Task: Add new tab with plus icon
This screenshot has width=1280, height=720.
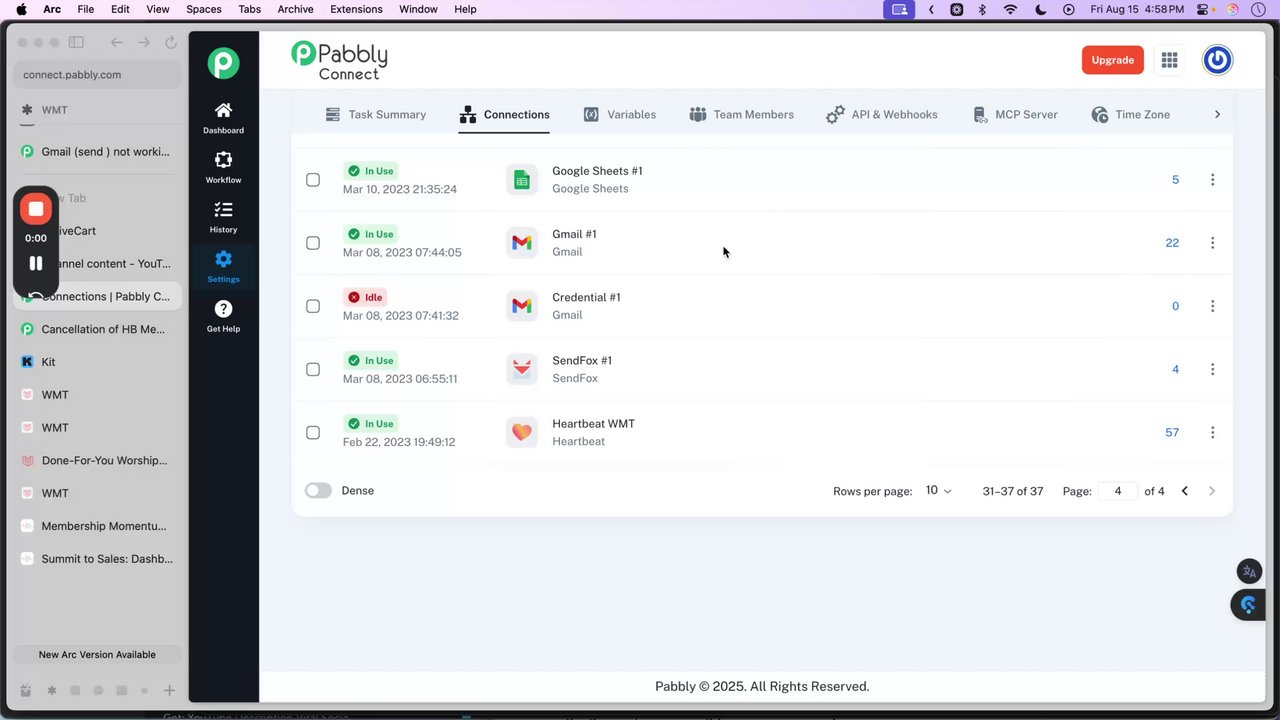Action: (x=170, y=691)
